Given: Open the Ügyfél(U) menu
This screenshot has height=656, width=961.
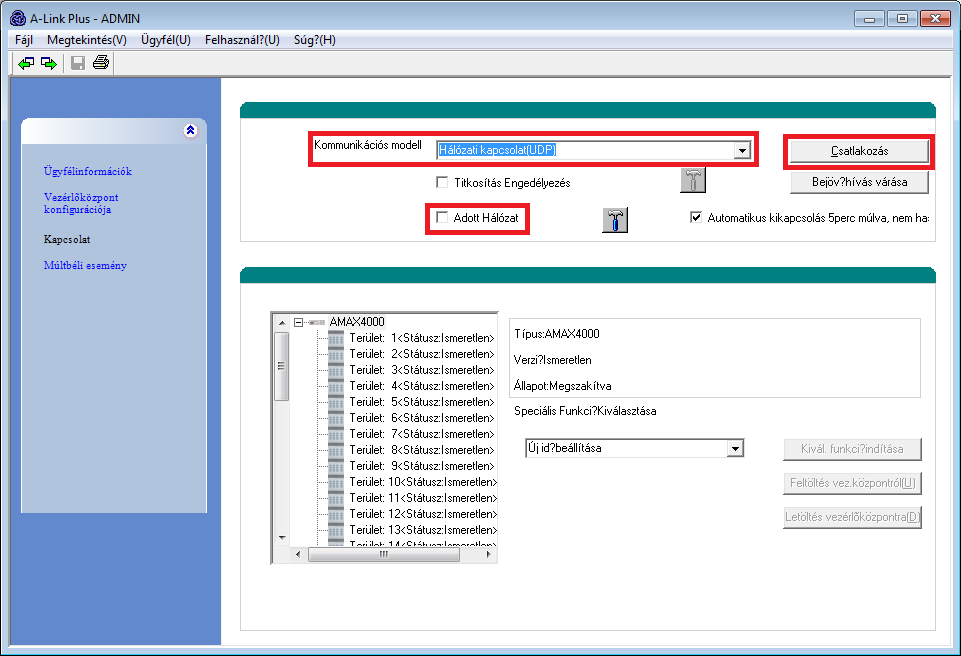Looking at the screenshot, I should tap(166, 40).
